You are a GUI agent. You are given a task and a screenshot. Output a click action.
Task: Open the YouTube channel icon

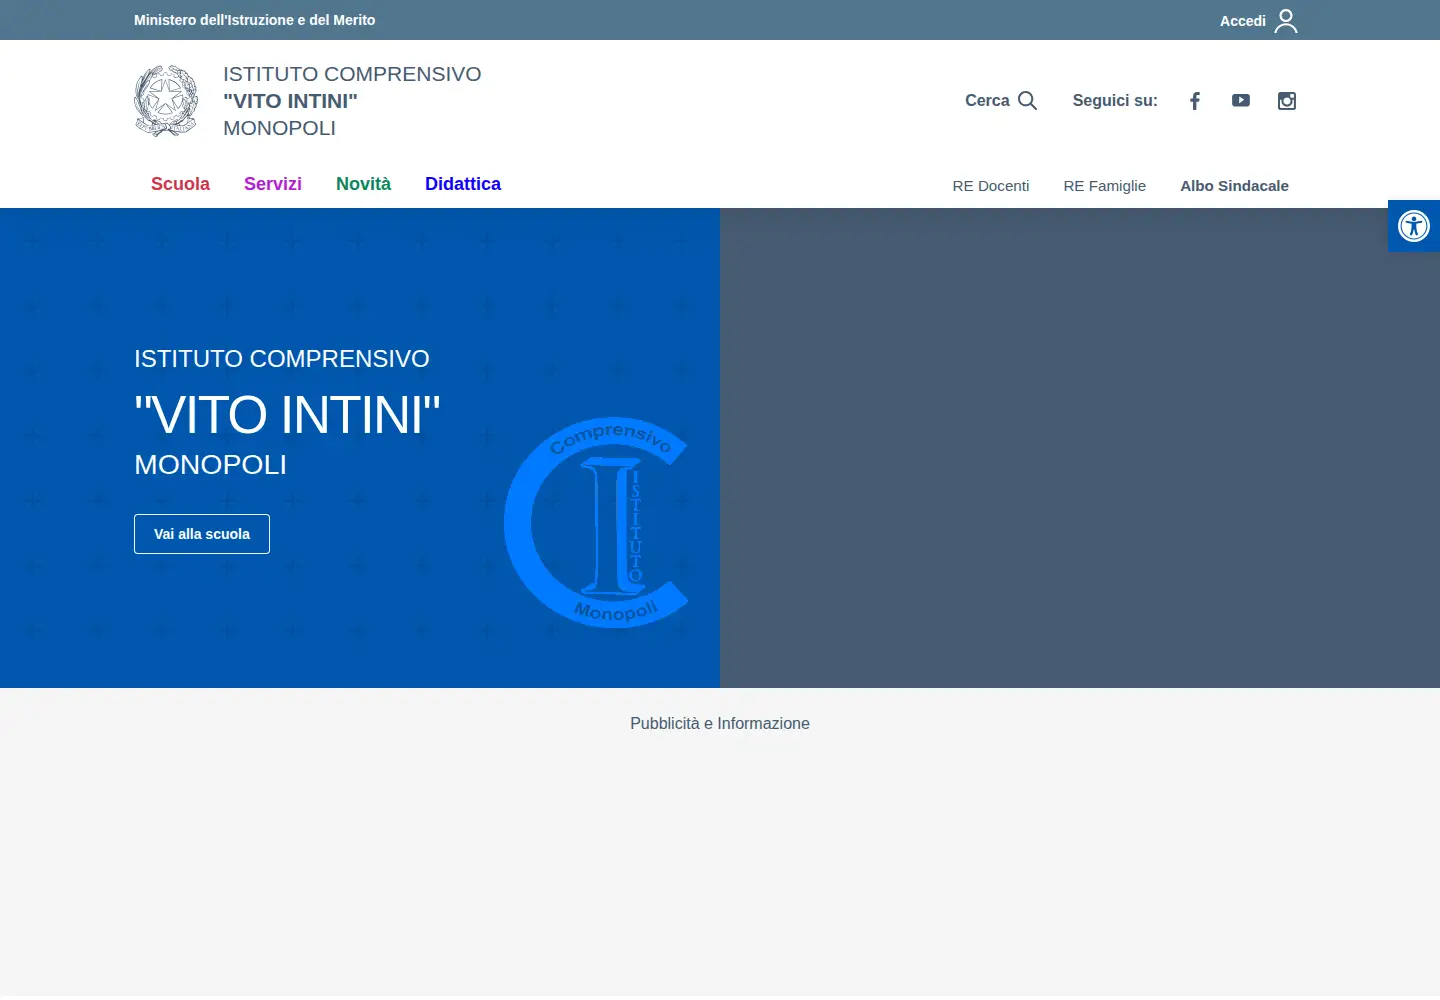tap(1241, 101)
